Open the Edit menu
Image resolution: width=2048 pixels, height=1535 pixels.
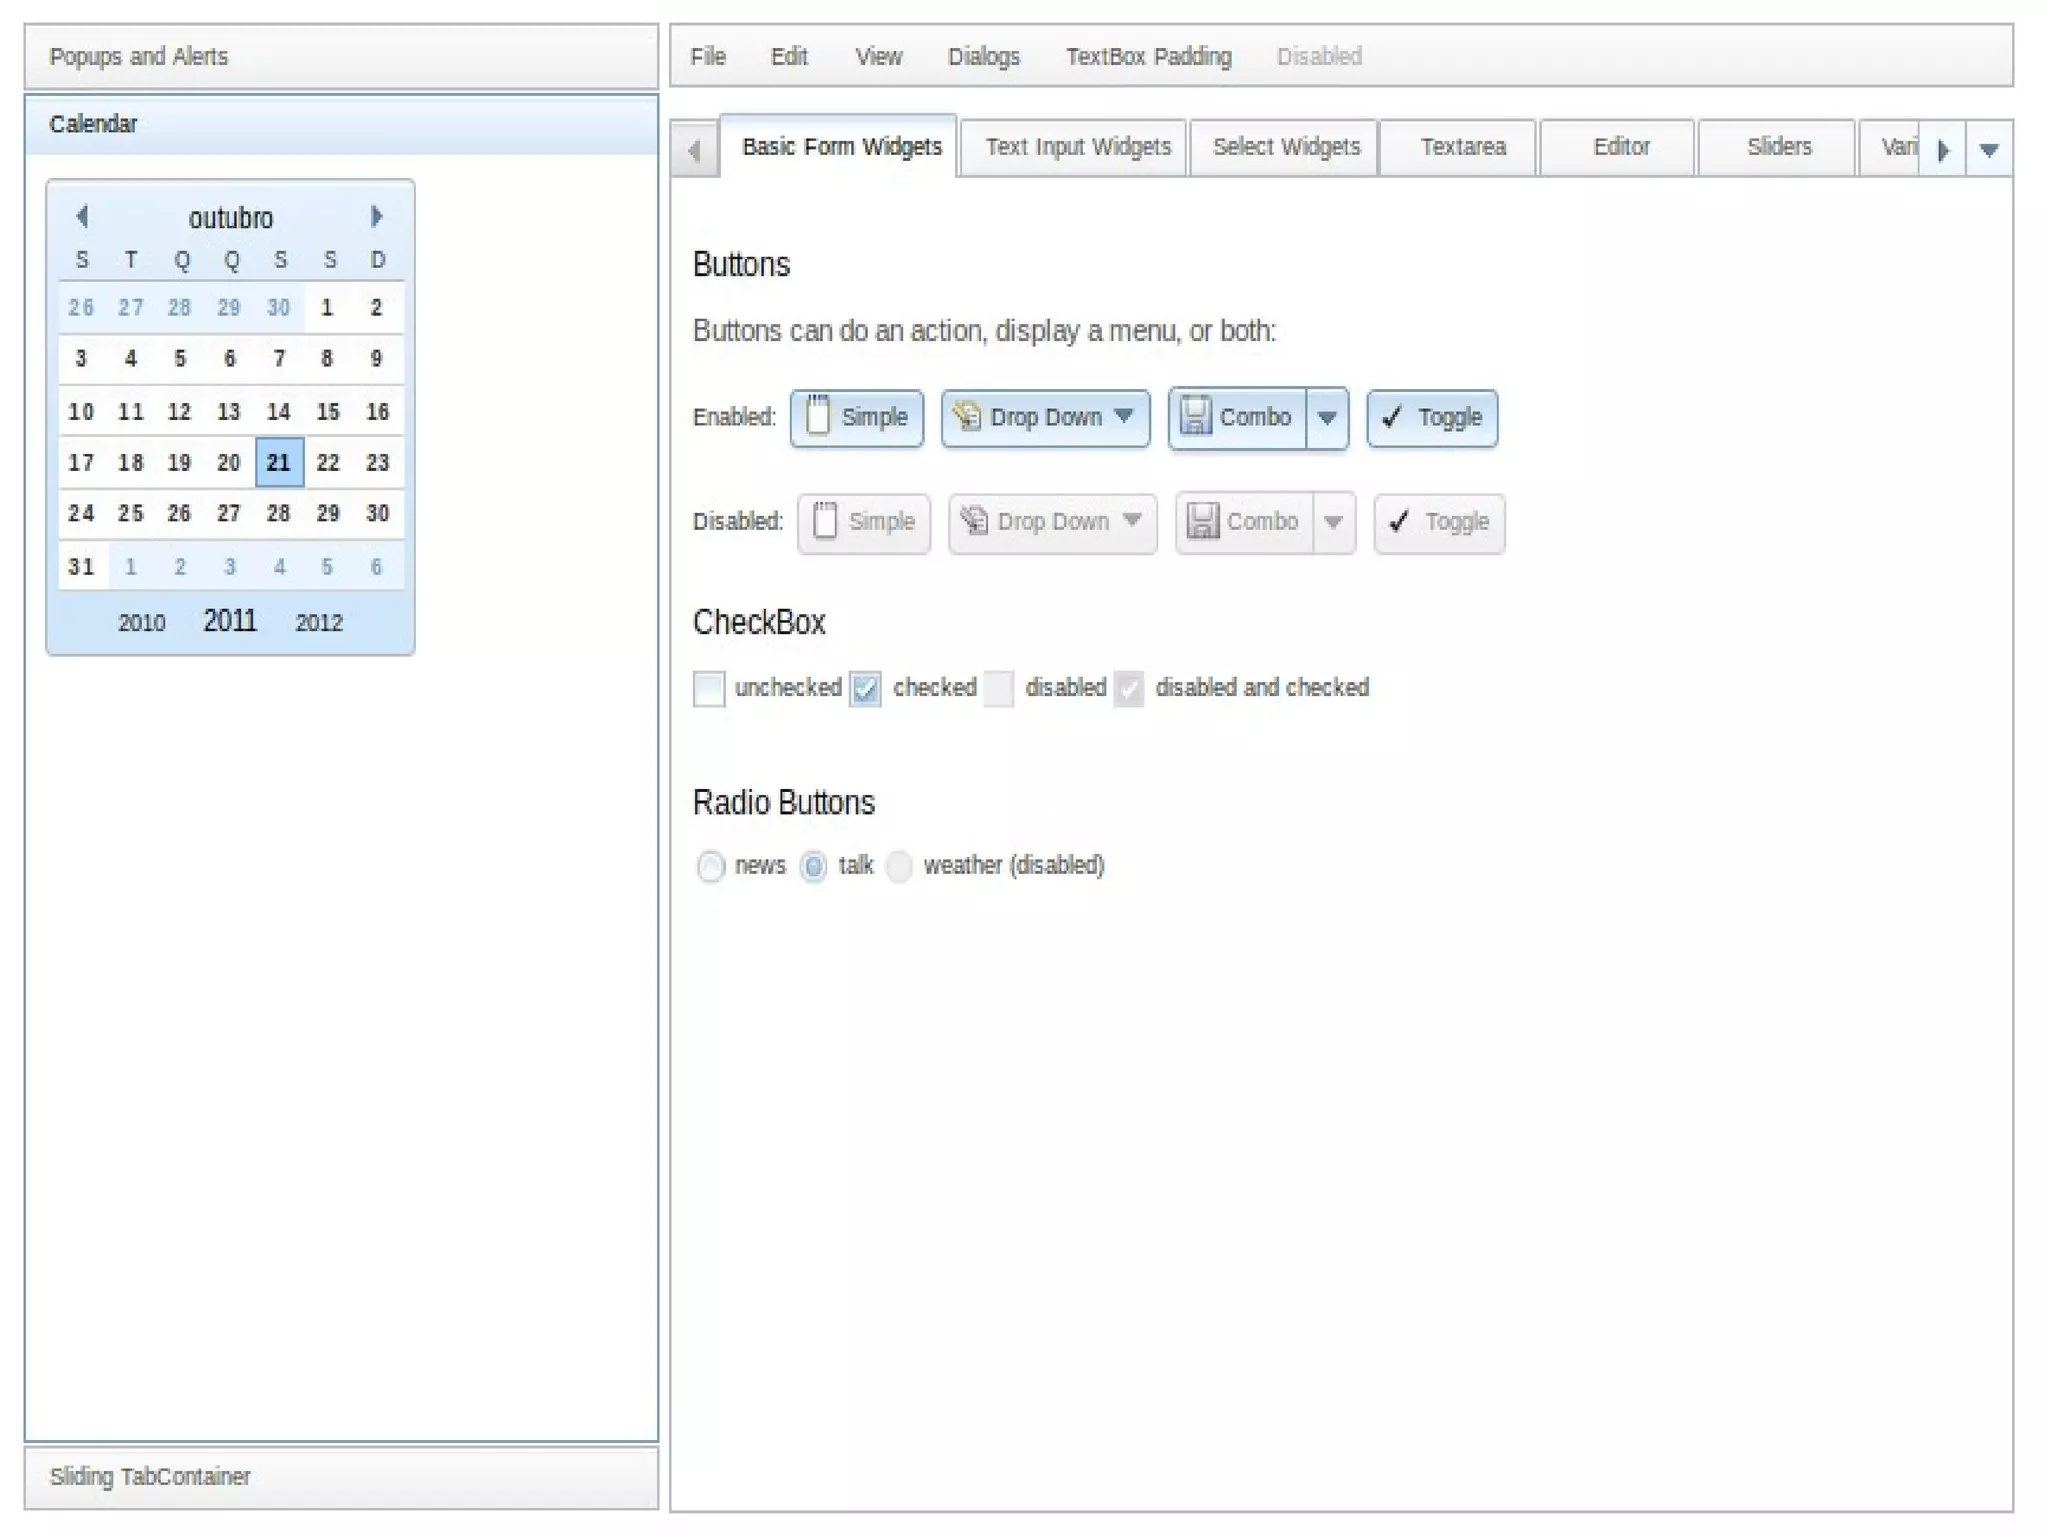coord(789,57)
